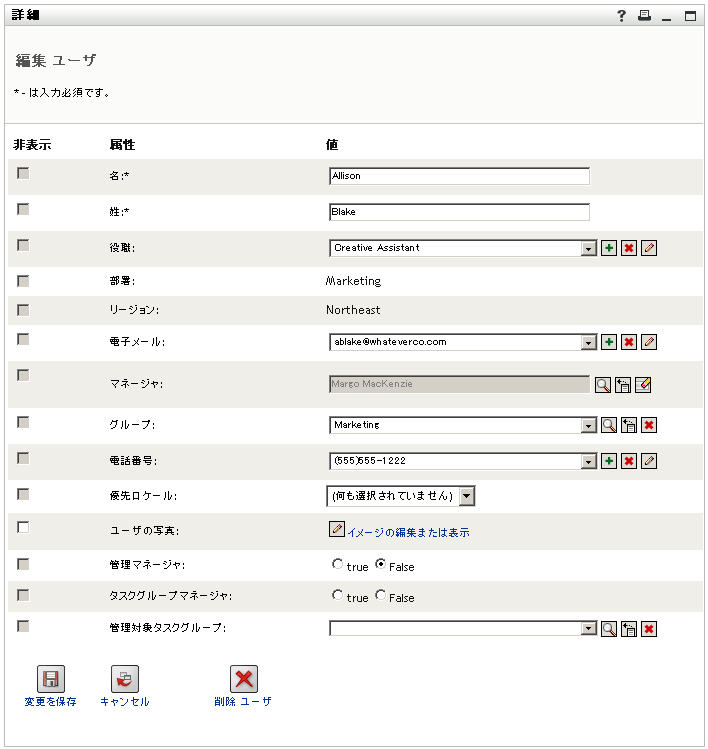Add a new 電話番号 value with plus icon
Screen dimensions: 708x749
[x=609, y=461]
